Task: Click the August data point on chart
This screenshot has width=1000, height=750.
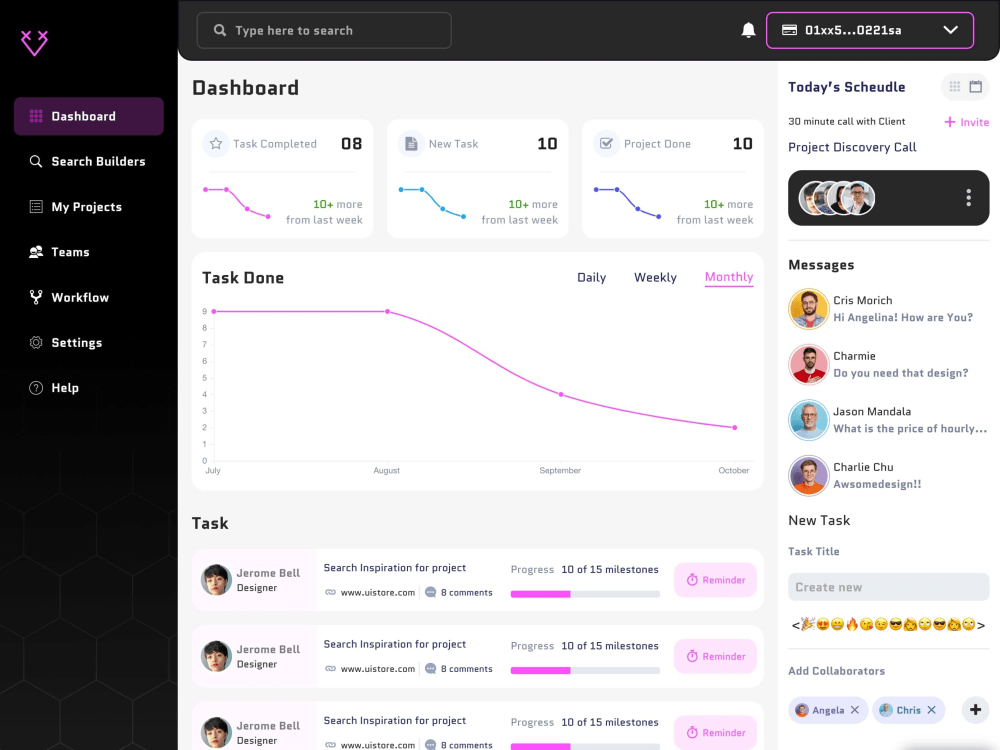Action: [388, 312]
